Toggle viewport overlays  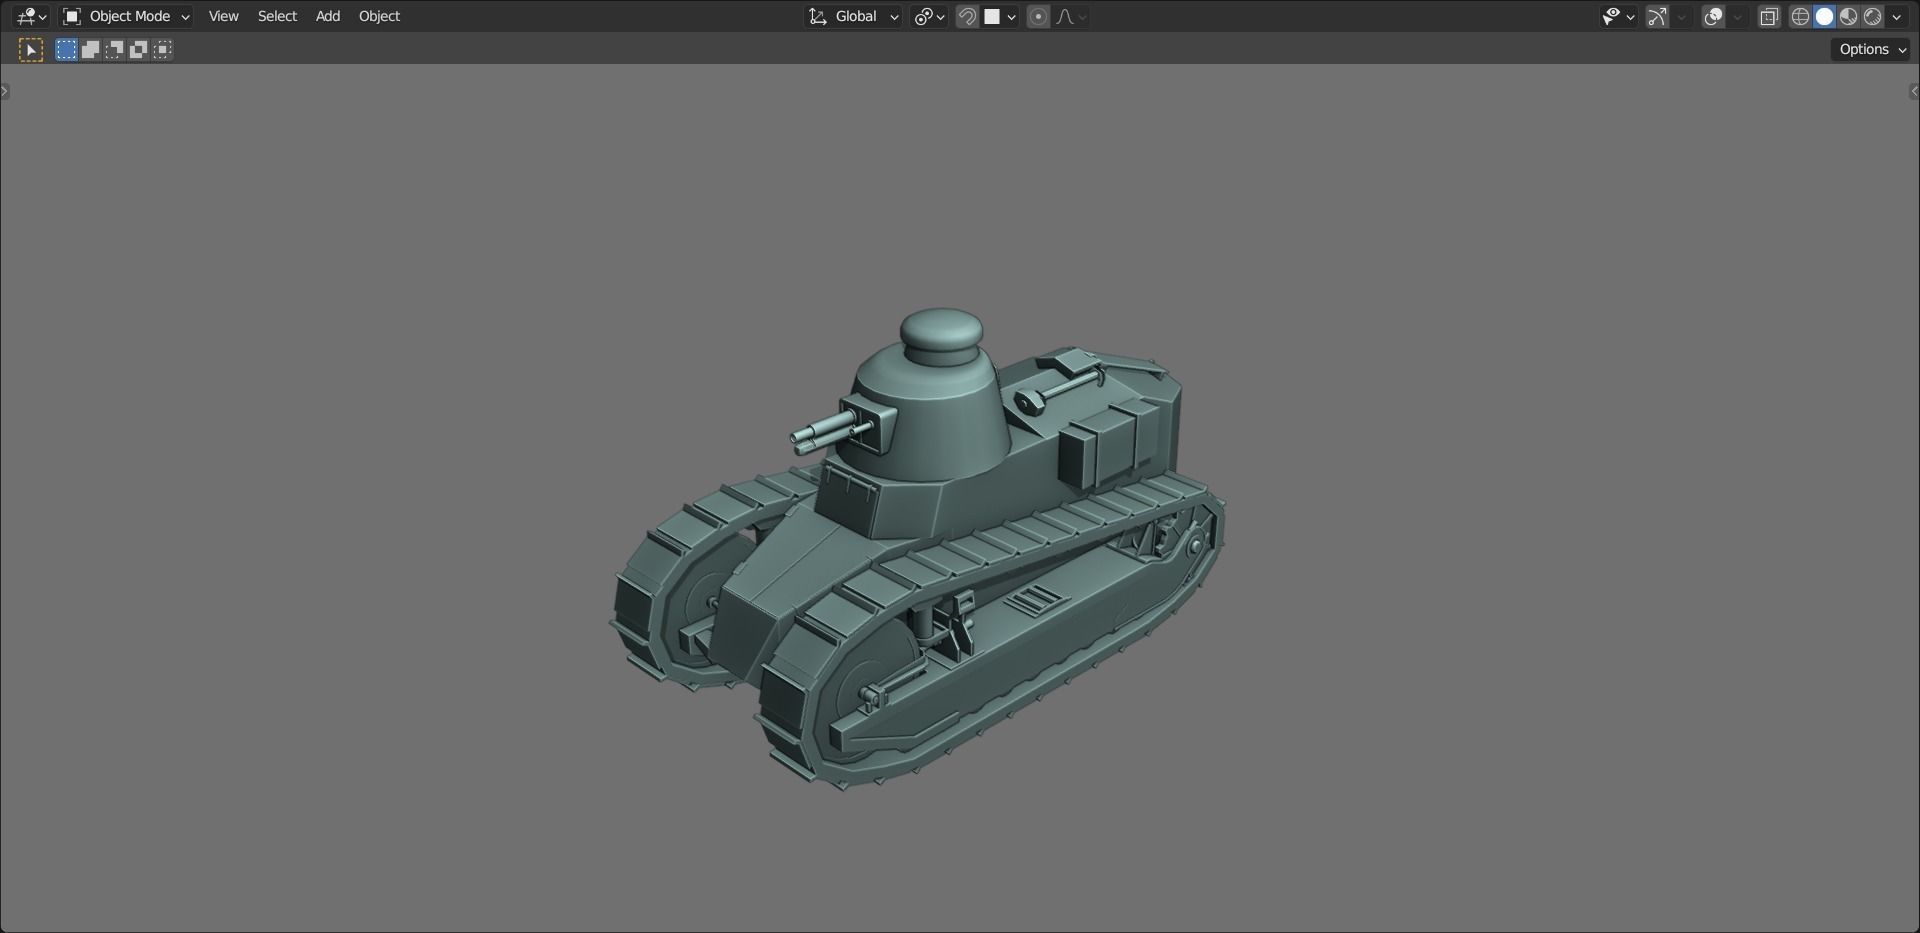[1713, 16]
